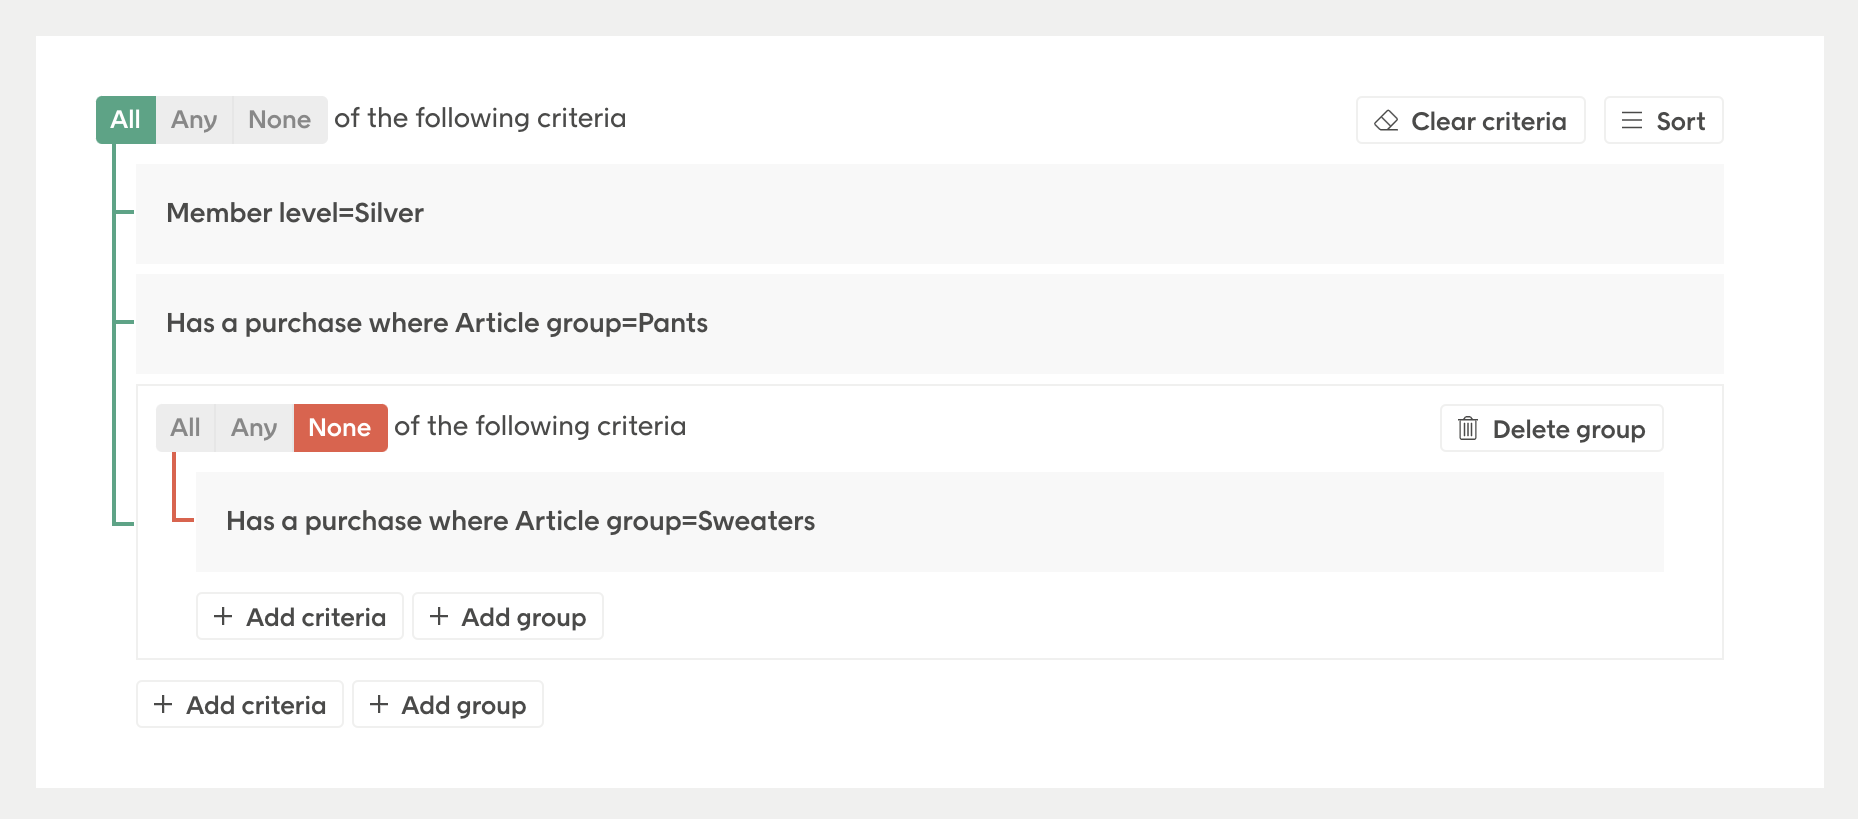Viewport: 1858px width, 819px height.
Task: Click the trash icon in Delete group
Action: tap(1468, 428)
